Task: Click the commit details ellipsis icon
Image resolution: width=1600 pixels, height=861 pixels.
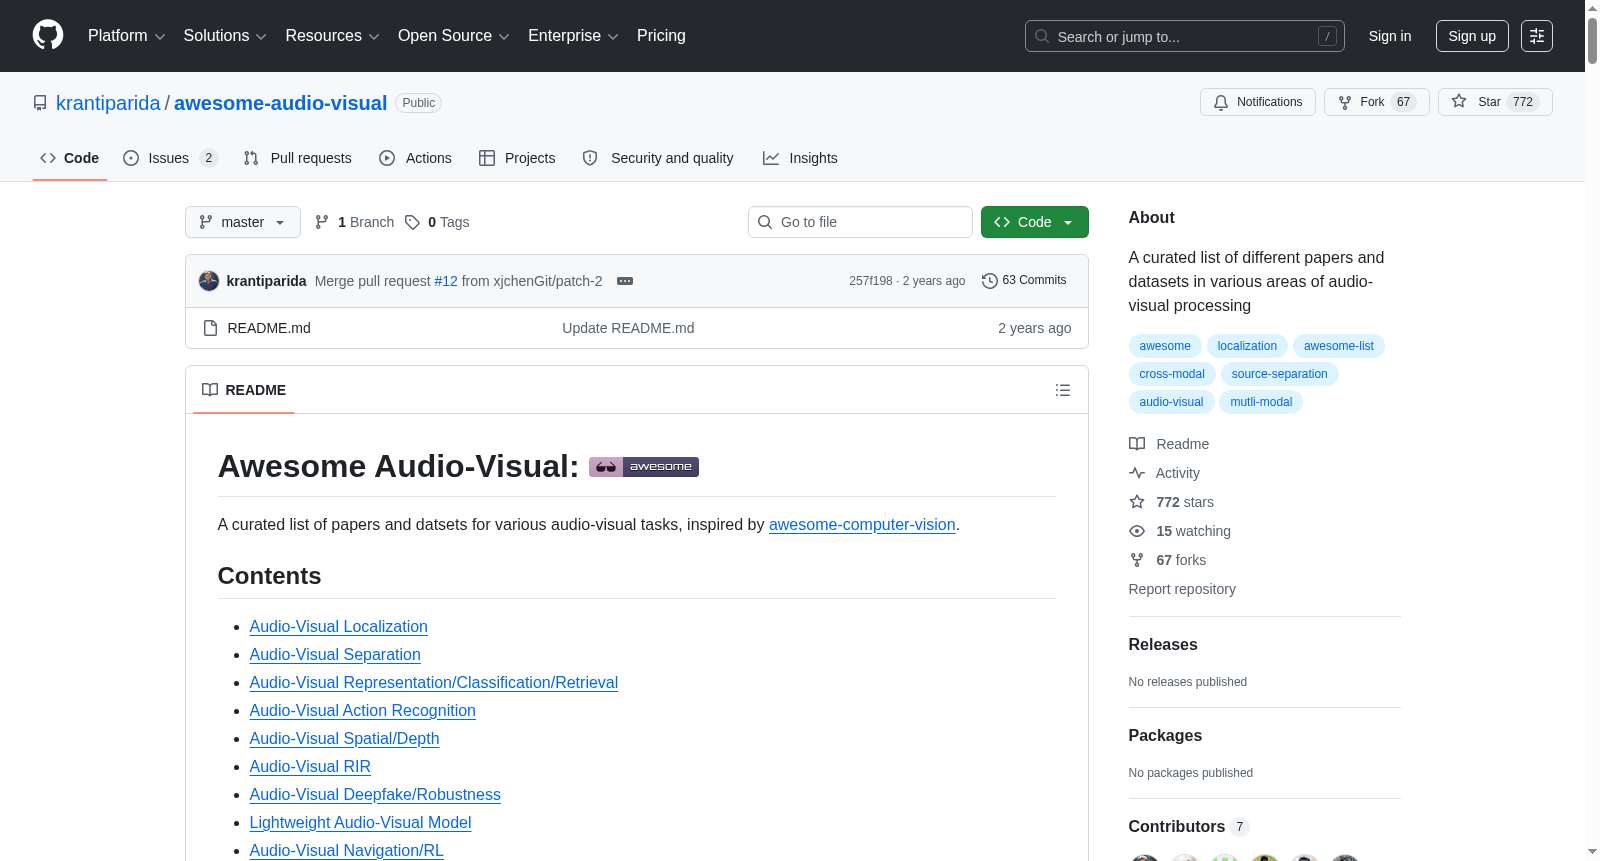Action: tap(625, 281)
